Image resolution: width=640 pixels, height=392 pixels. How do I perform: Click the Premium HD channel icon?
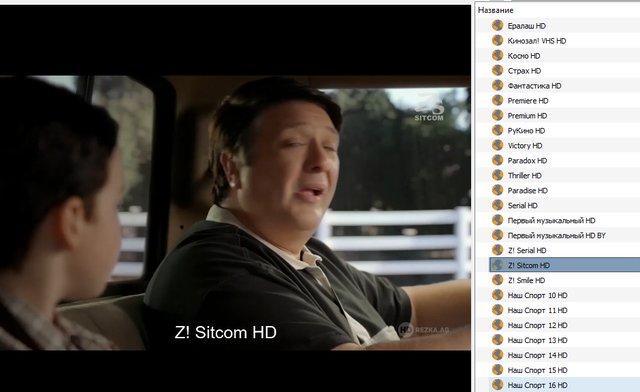[x=497, y=115]
